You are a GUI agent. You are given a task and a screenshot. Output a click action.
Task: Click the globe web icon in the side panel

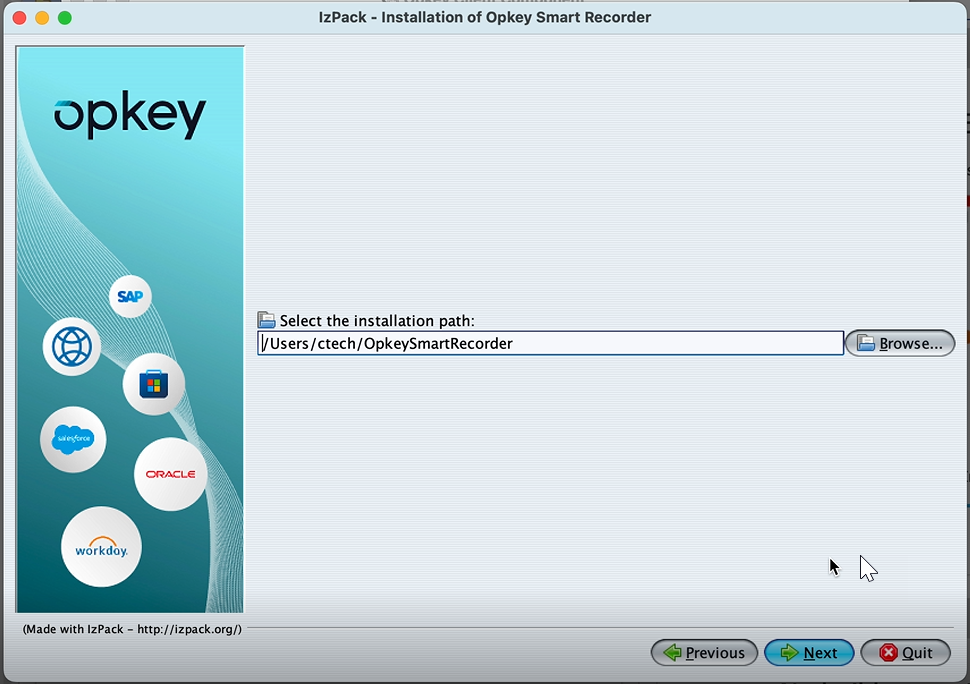pyautogui.click(x=72, y=346)
